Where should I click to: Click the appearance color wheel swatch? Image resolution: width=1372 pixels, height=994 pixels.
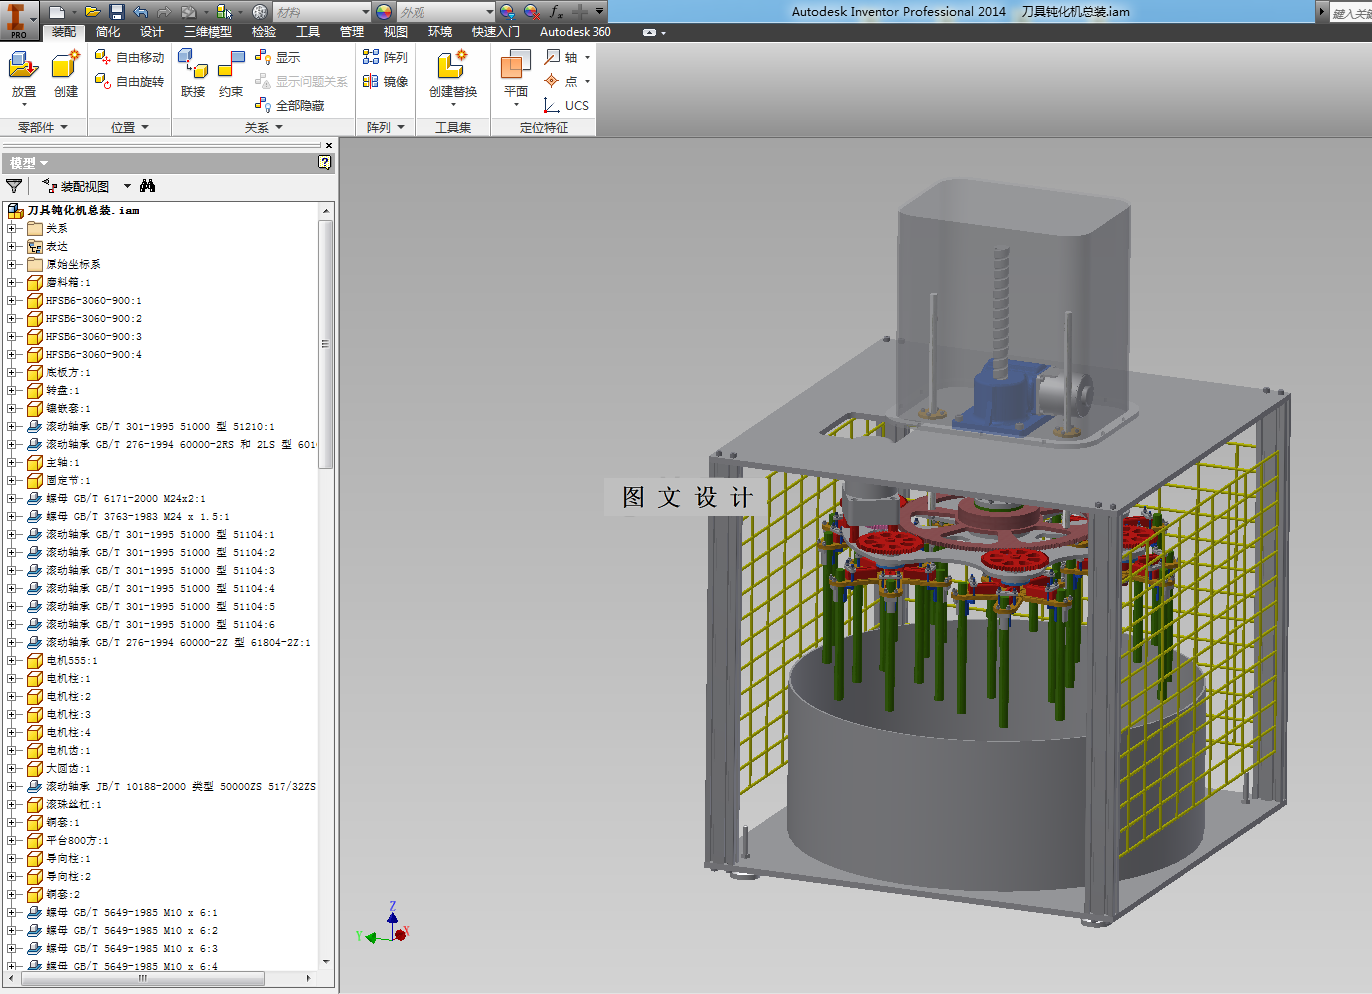click(x=384, y=12)
